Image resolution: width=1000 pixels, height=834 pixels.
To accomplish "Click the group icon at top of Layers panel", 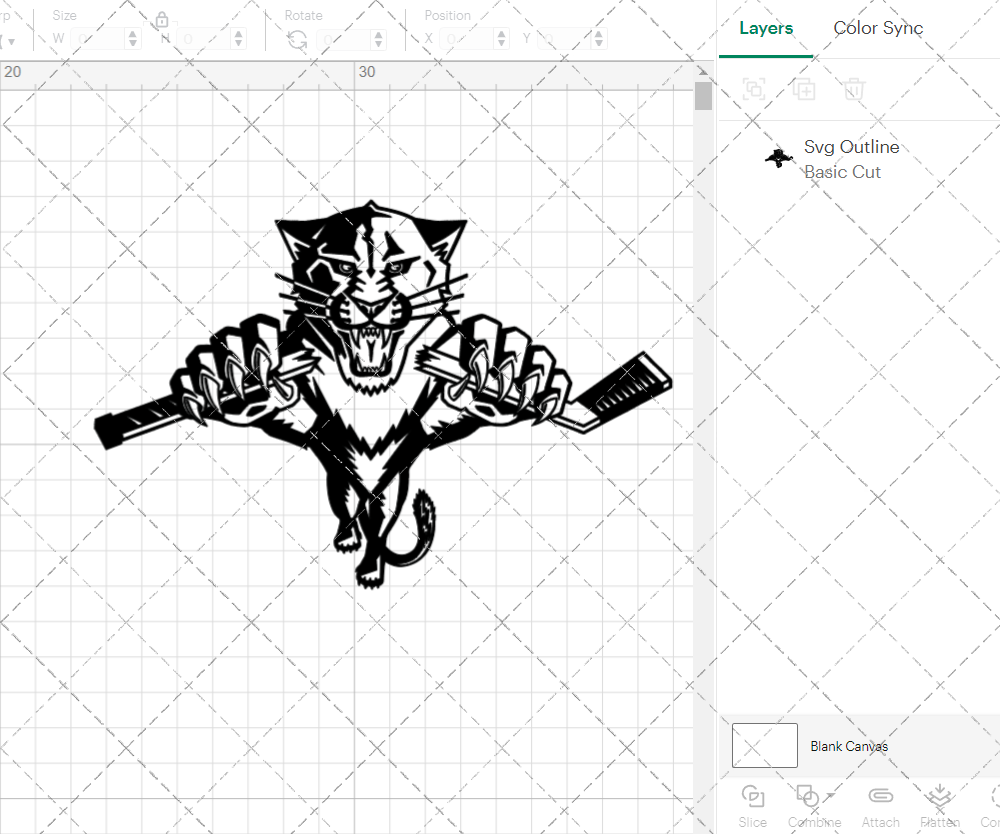I will [x=754, y=89].
